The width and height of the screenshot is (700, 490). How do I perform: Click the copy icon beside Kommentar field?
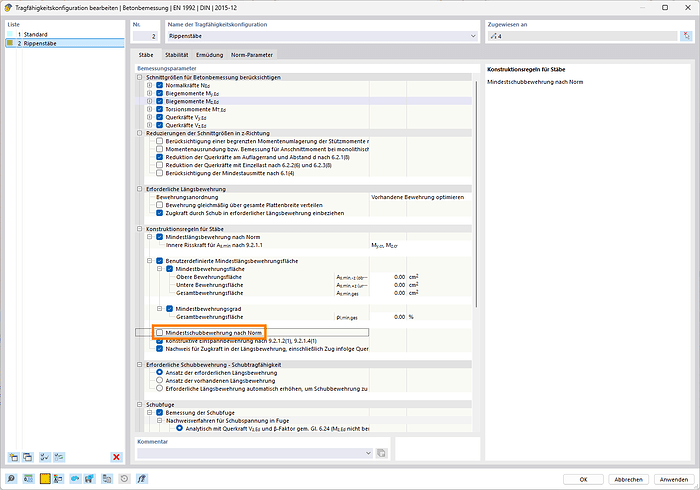[x=381, y=454]
